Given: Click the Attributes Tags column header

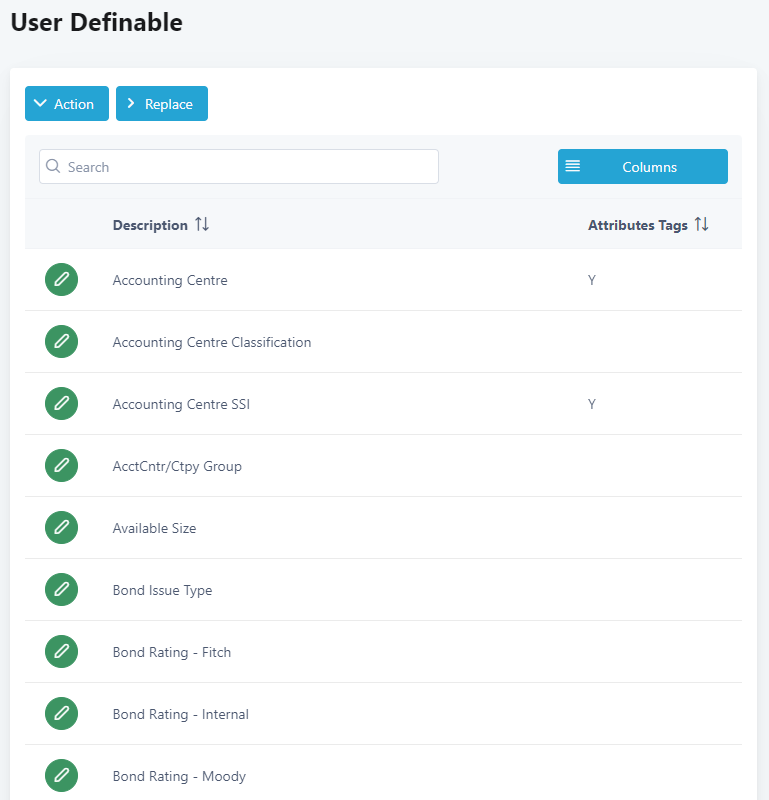Looking at the screenshot, I should point(637,225).
